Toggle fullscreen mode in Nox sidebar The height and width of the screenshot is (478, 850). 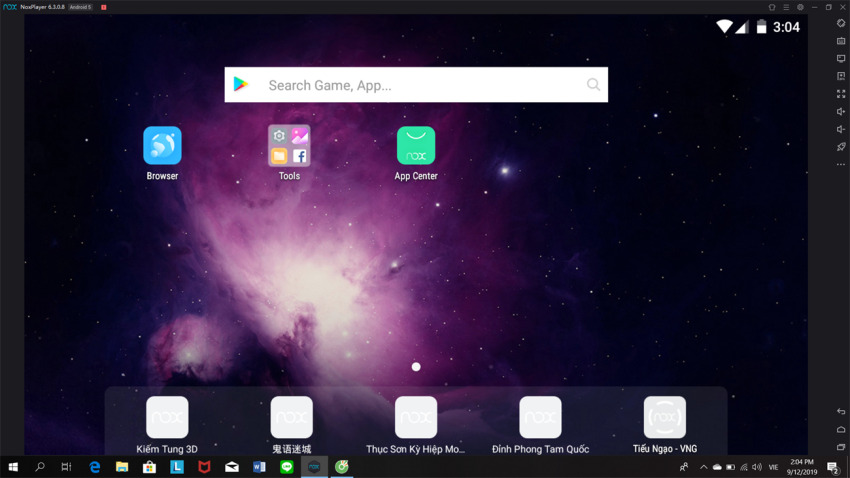pyautogui.click(x=841, y=94)
